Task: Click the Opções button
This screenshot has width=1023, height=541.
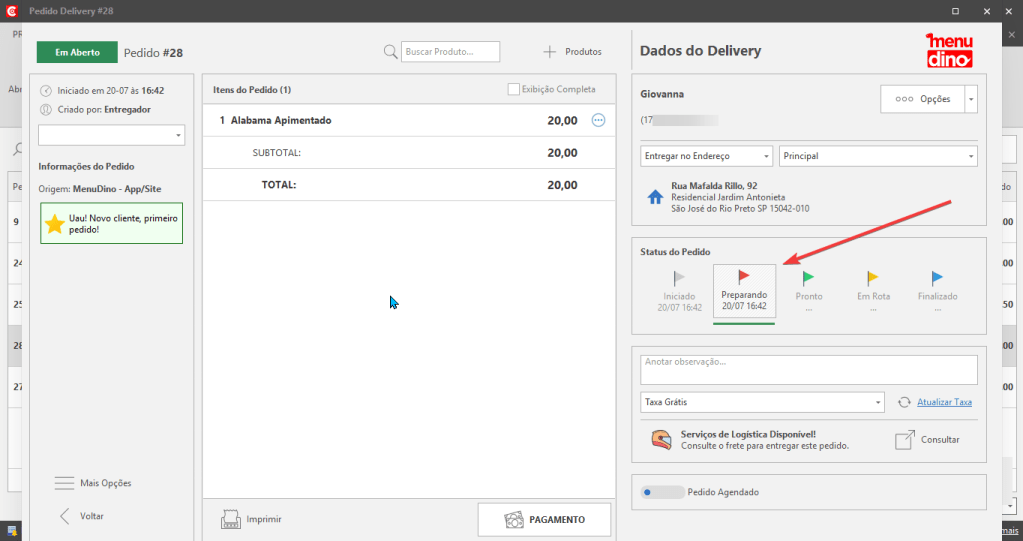Action: [x=923, y=99]
